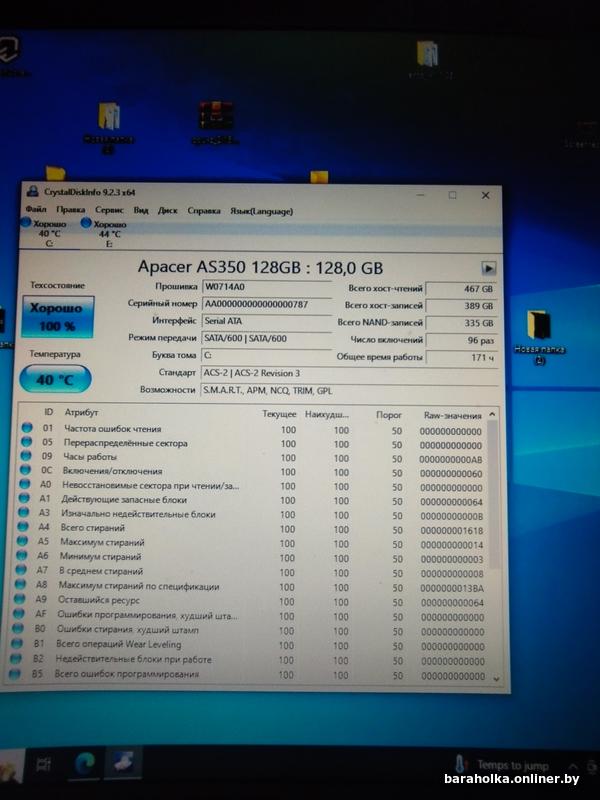Image resolution: width=600 pixels, height=800 pixels.
Task: Click the SATA/600 transfer mode field
Action: tap(266, 338)
